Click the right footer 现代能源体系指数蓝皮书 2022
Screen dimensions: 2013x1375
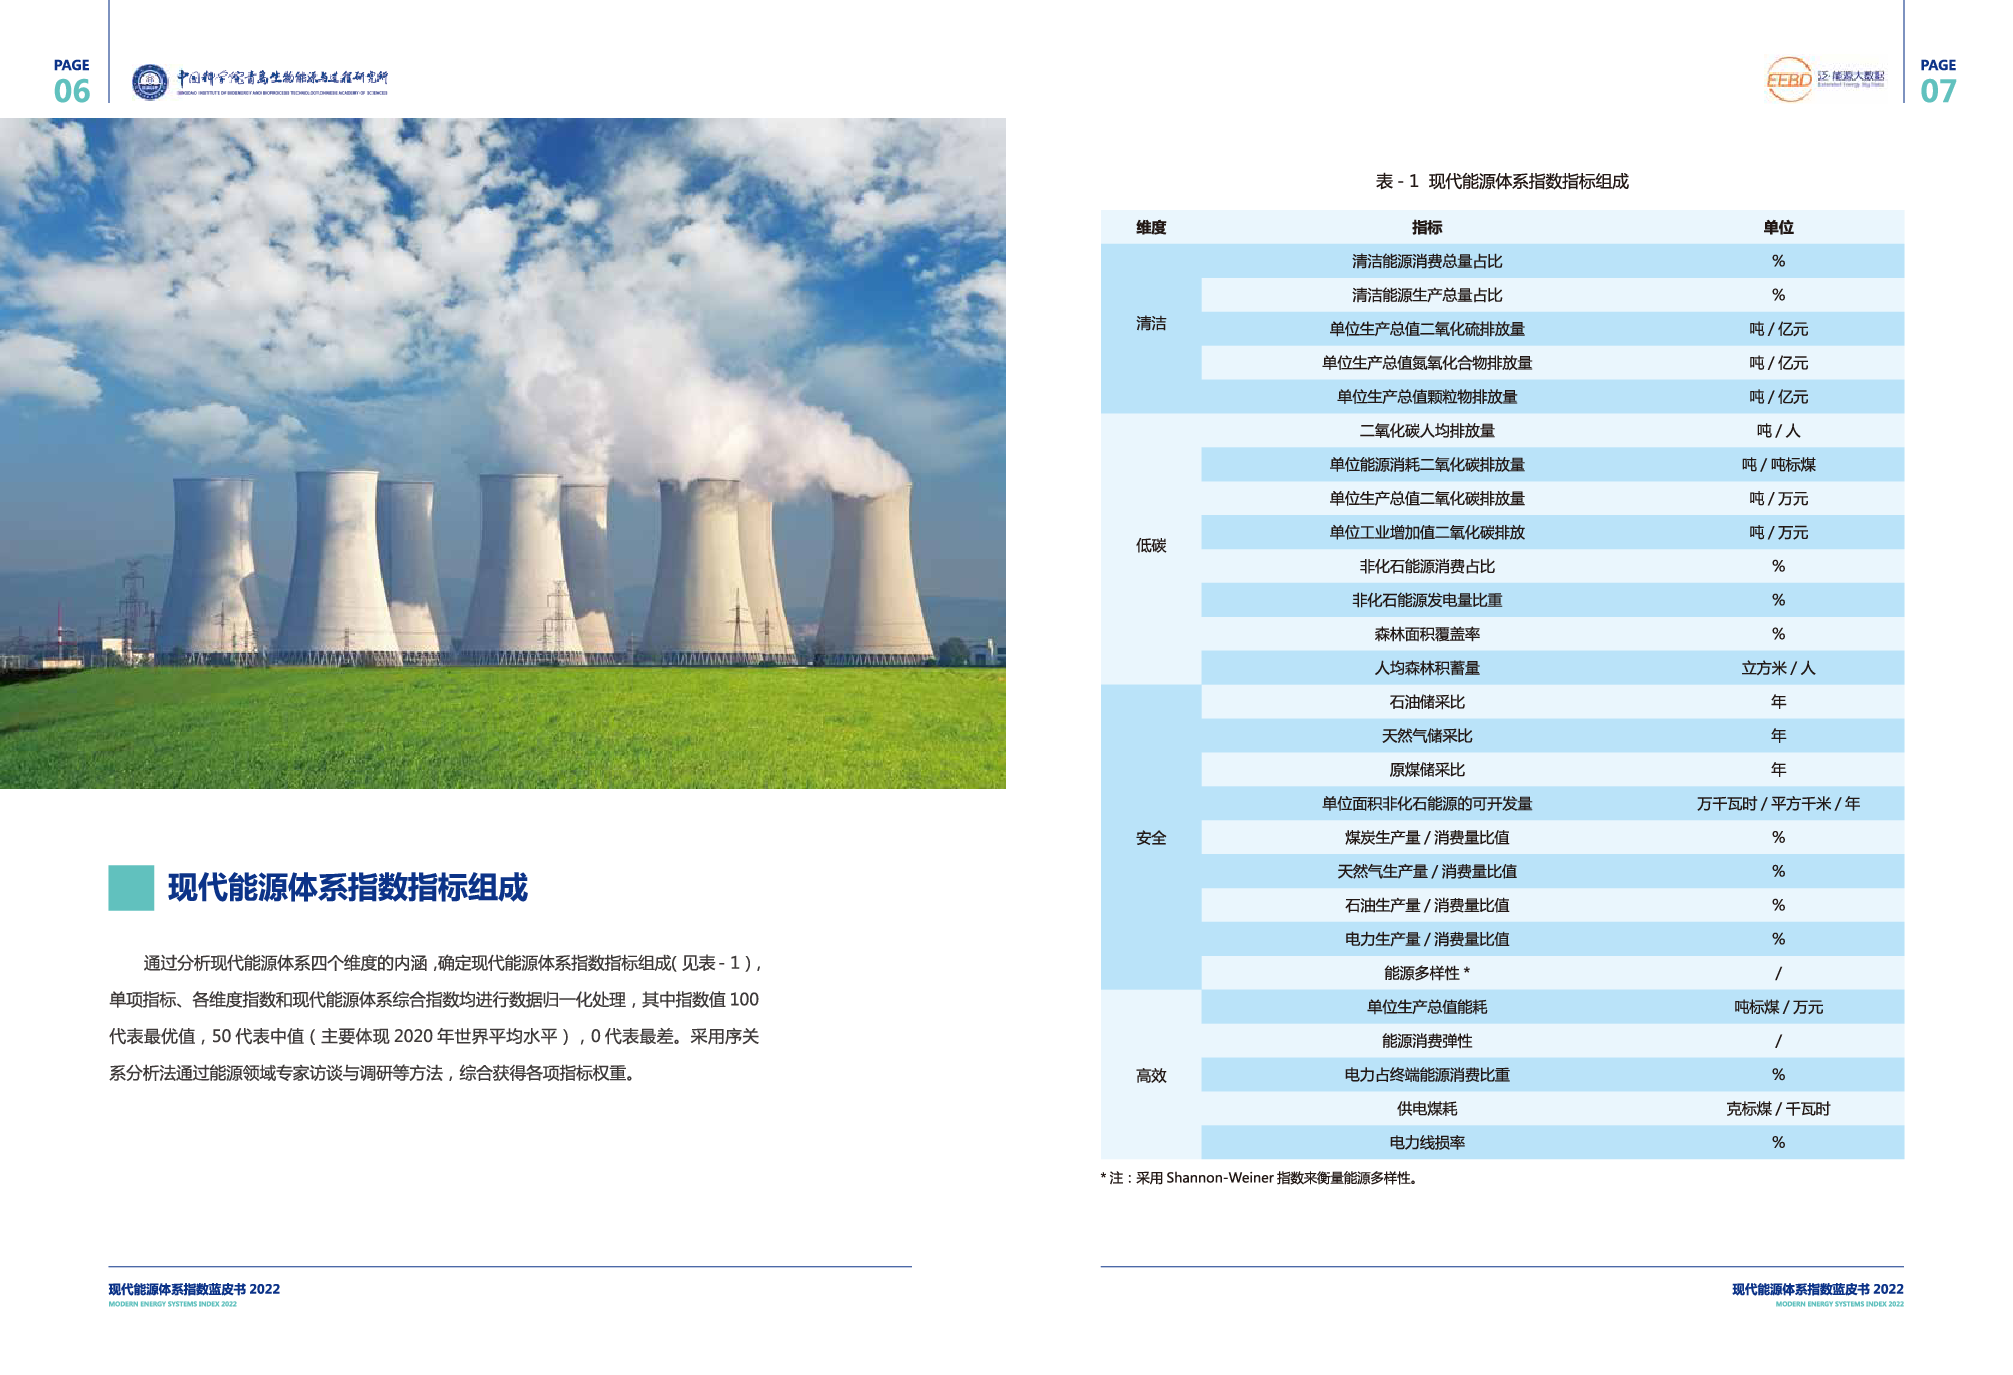[1817, 1290]
